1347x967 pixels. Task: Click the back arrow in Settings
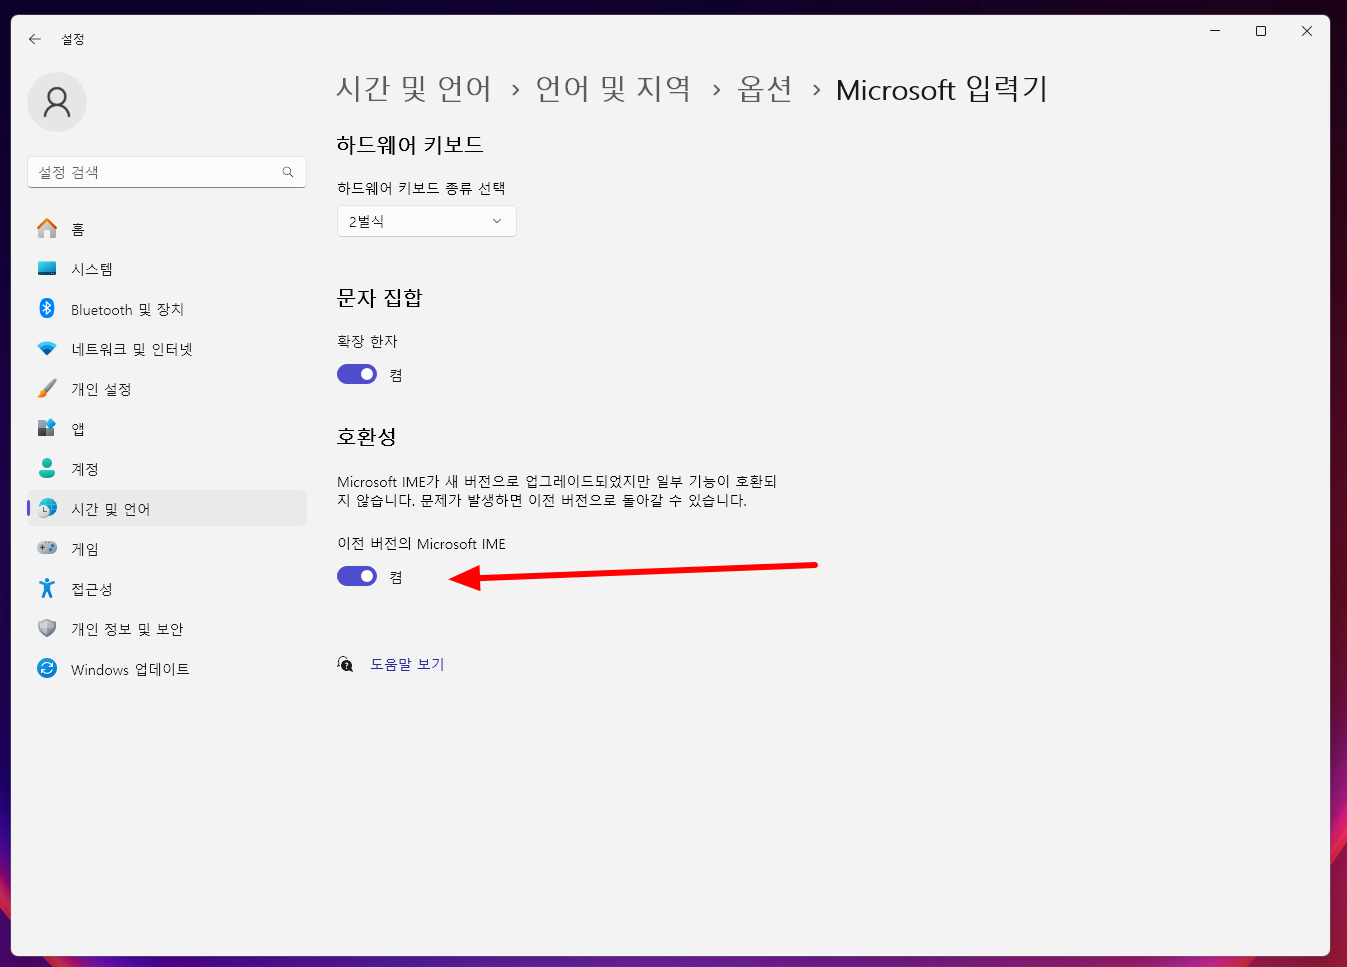(35, 39)
